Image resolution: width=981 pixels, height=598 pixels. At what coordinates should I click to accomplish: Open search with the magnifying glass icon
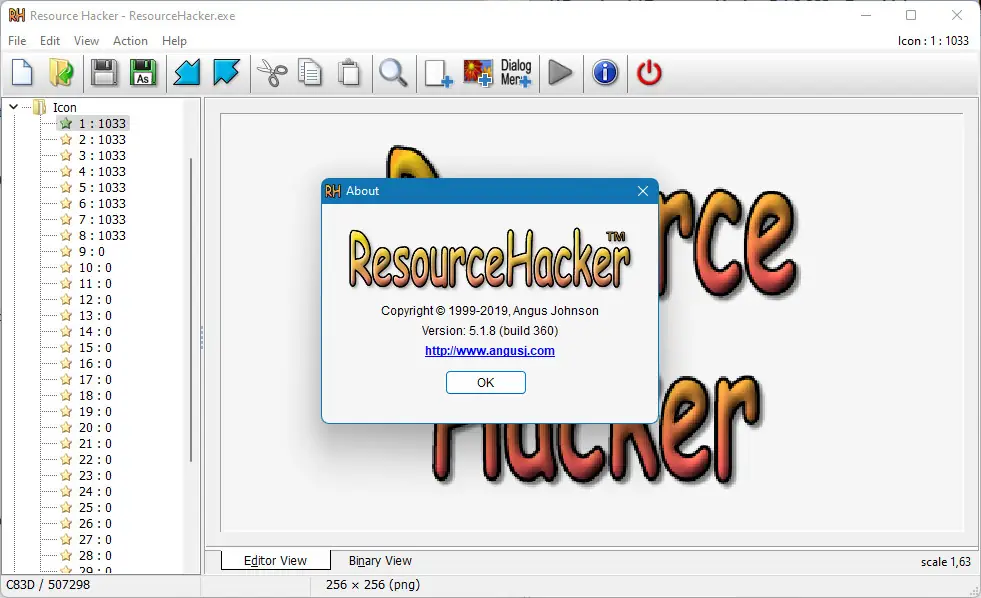click(x=394, y=73)
